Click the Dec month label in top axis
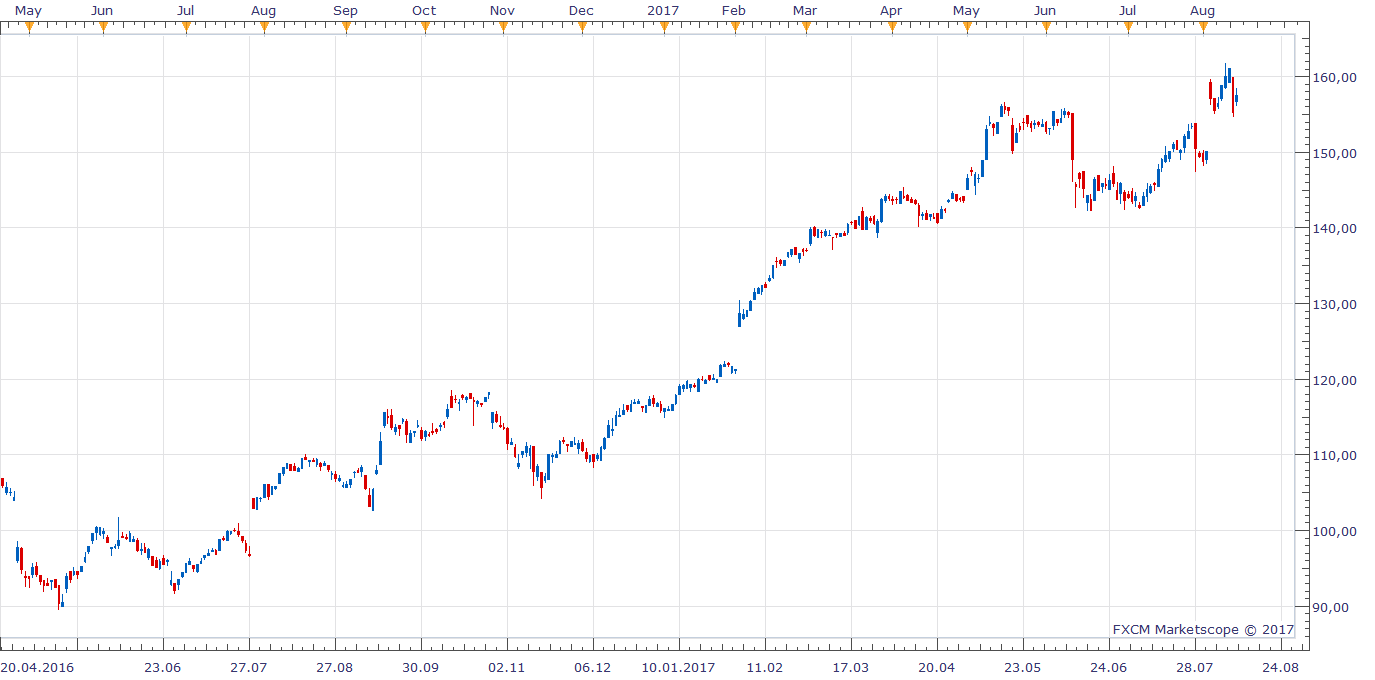The width and height of the screenshot is (1375, 680). [581, 11]
